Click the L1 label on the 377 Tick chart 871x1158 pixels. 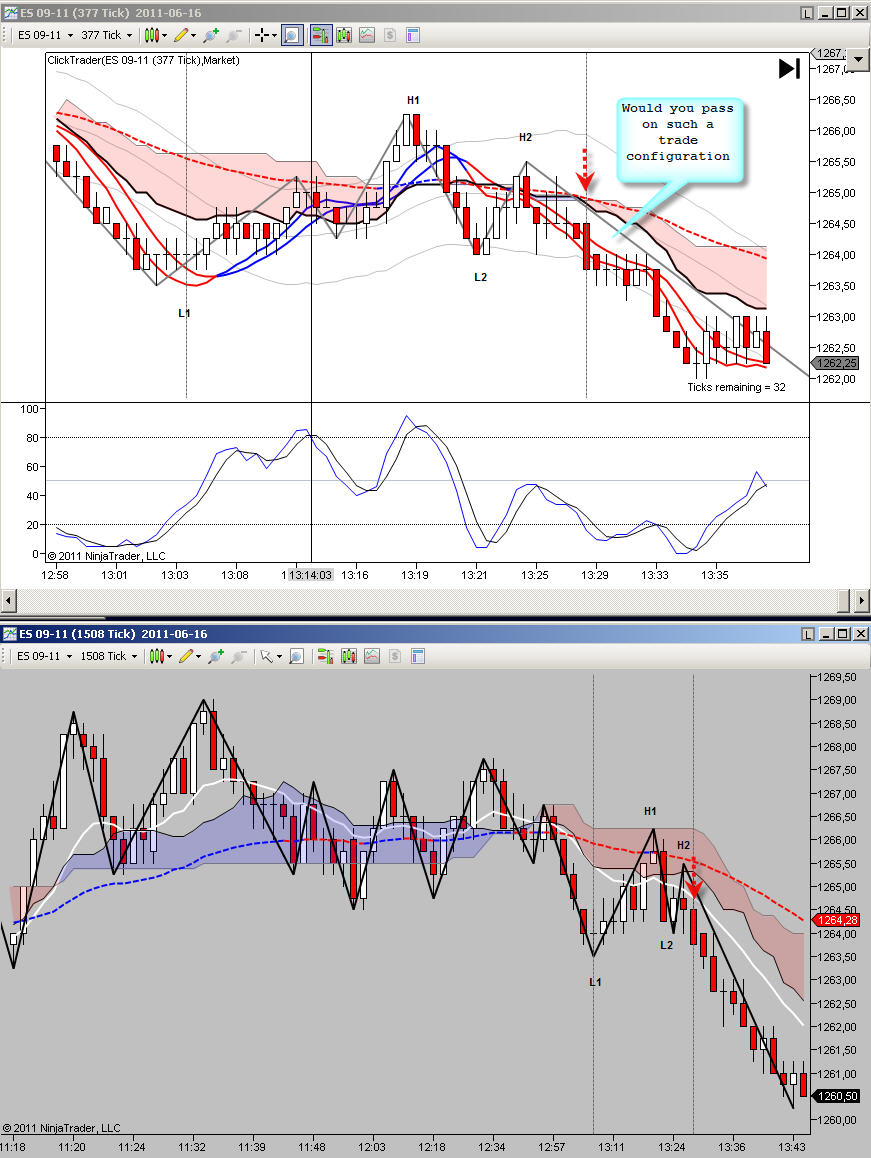(x=184, y=313)
